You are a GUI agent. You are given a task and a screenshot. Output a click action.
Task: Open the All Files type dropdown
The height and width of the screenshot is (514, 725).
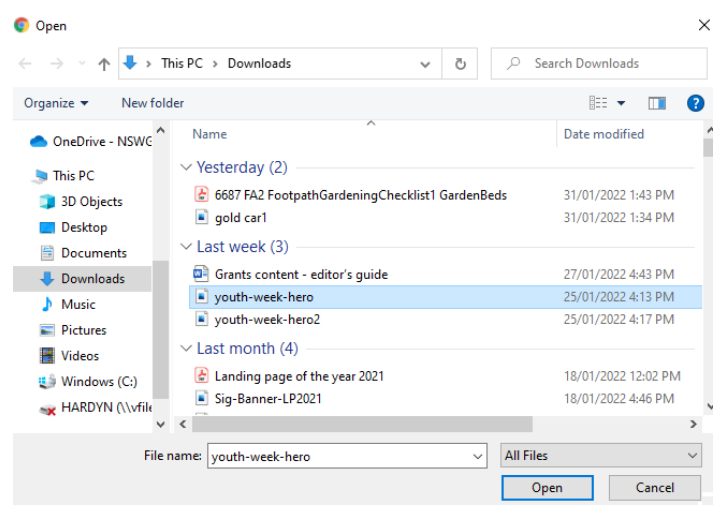coord(601,456)
